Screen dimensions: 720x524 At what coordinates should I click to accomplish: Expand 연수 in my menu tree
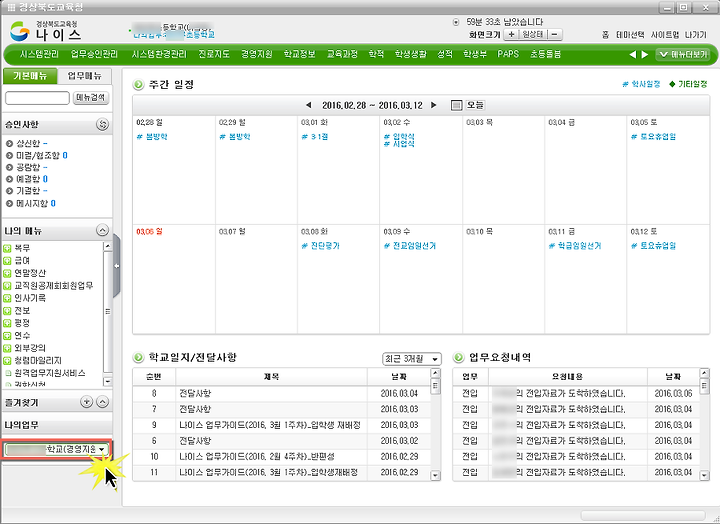[7, 336]
